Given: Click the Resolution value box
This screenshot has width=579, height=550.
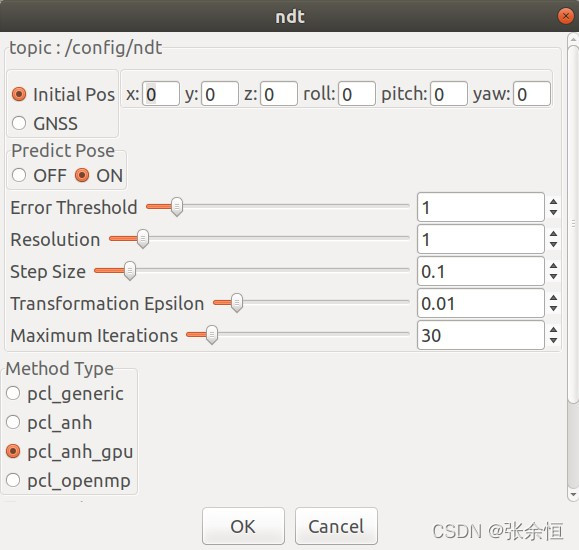Looking at the screenshot, I should [481, 239].
